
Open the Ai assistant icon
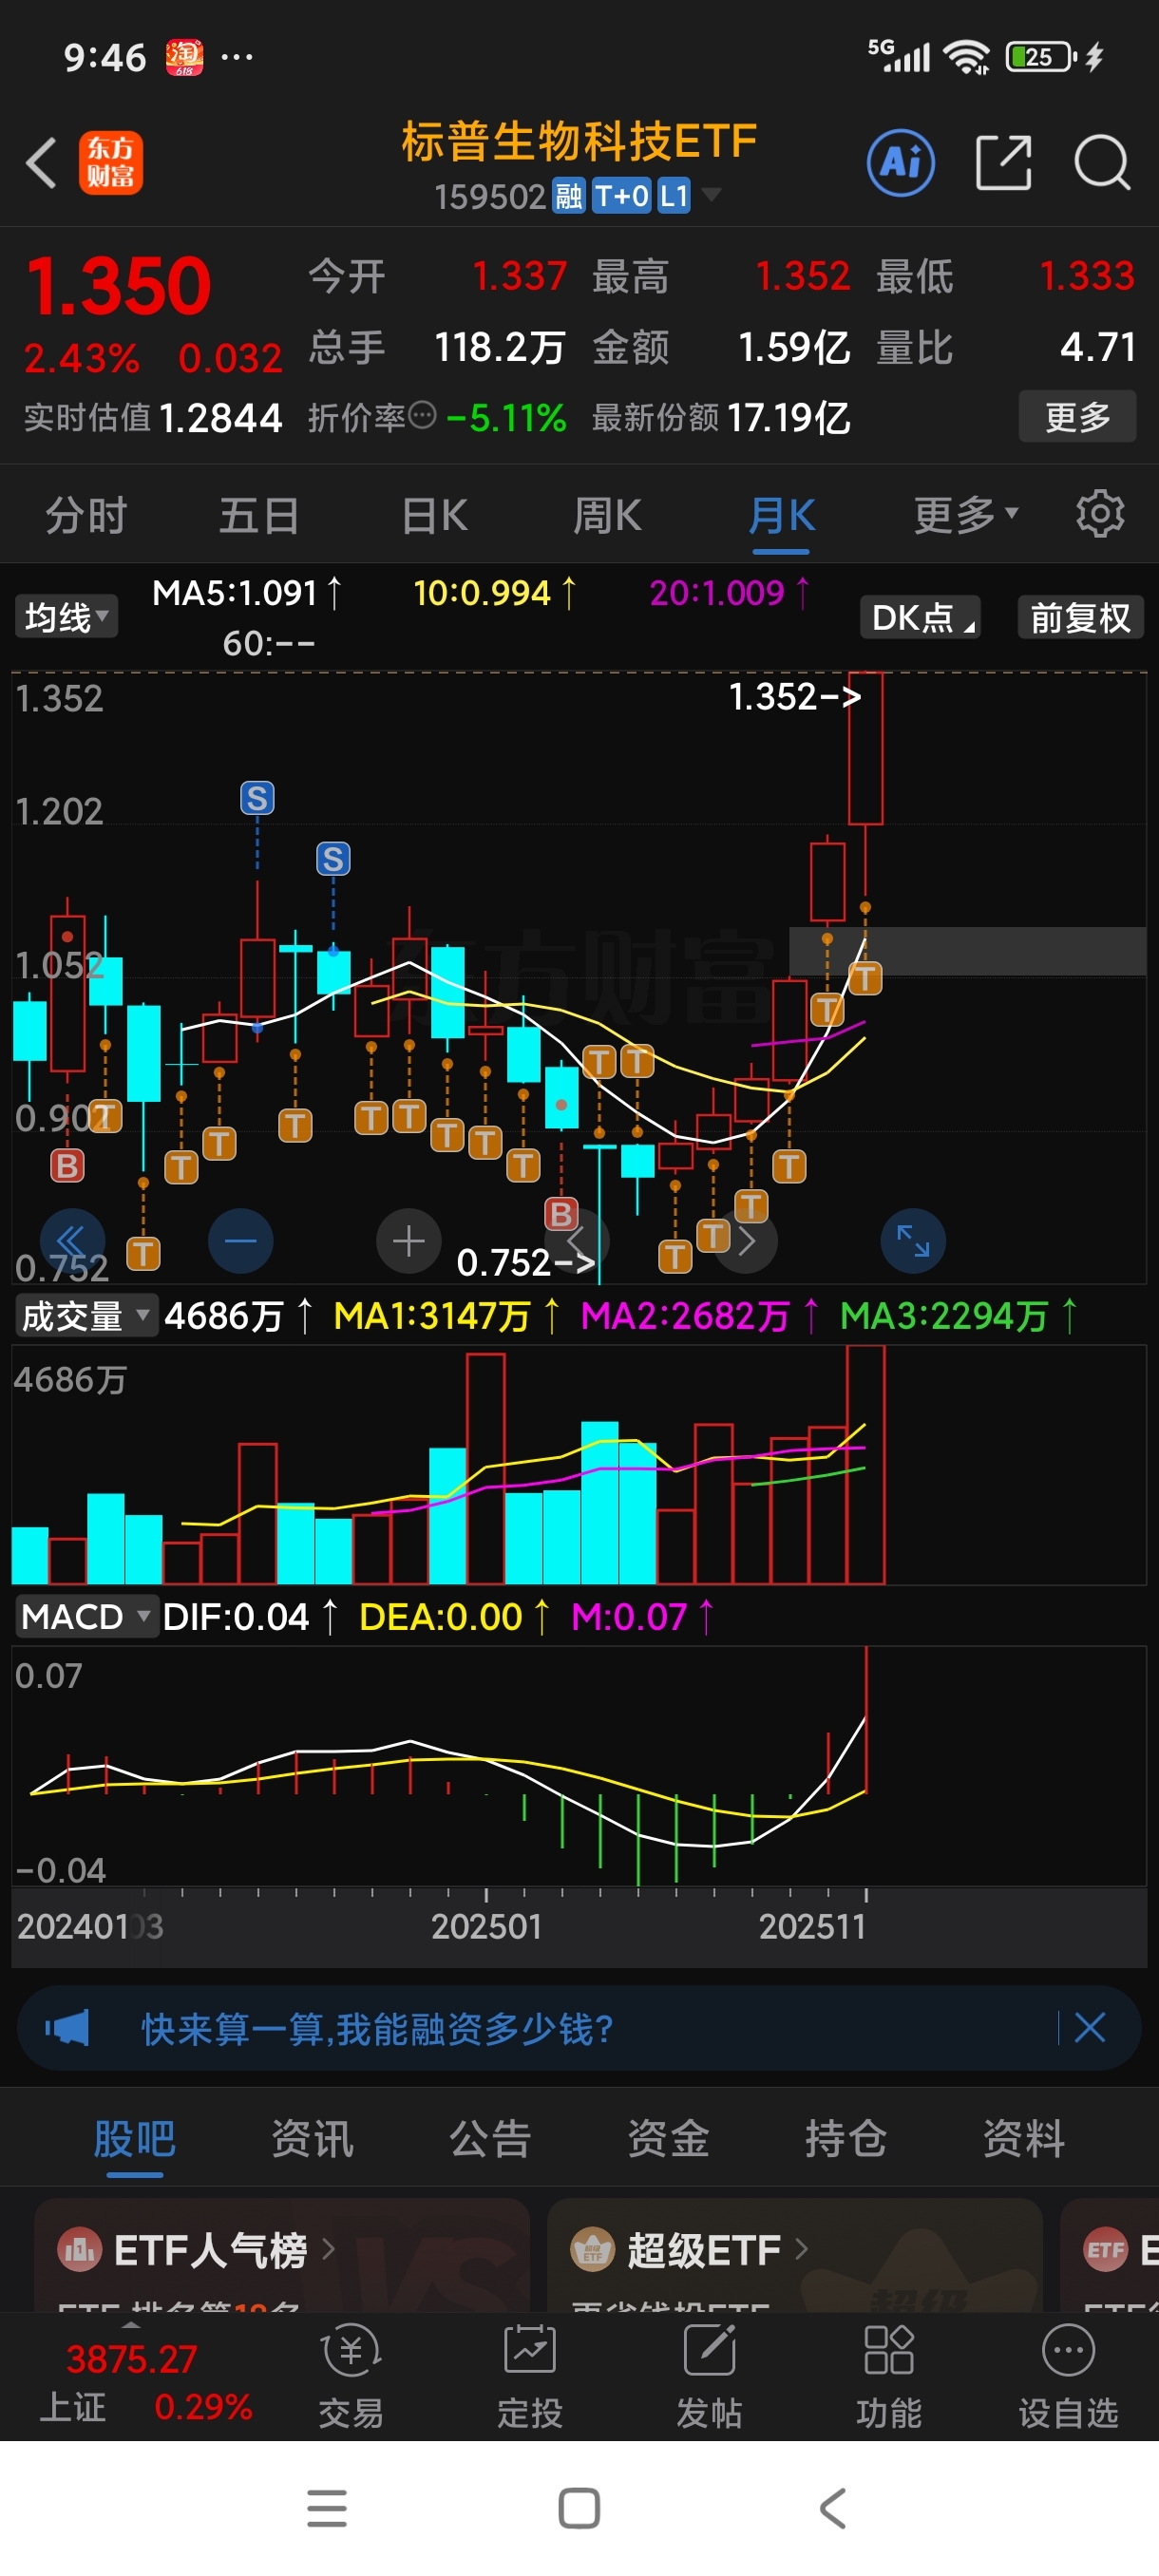coord(901,162)
